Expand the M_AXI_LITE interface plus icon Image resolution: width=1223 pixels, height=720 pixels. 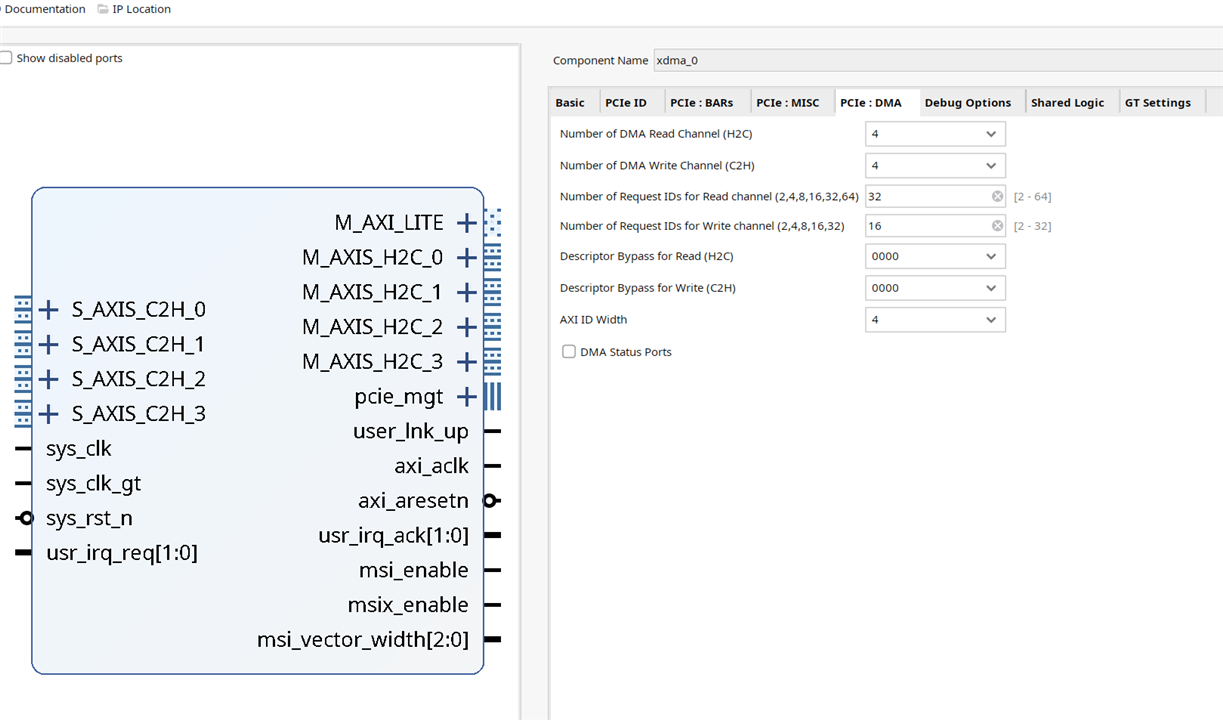tap(466, 223)
